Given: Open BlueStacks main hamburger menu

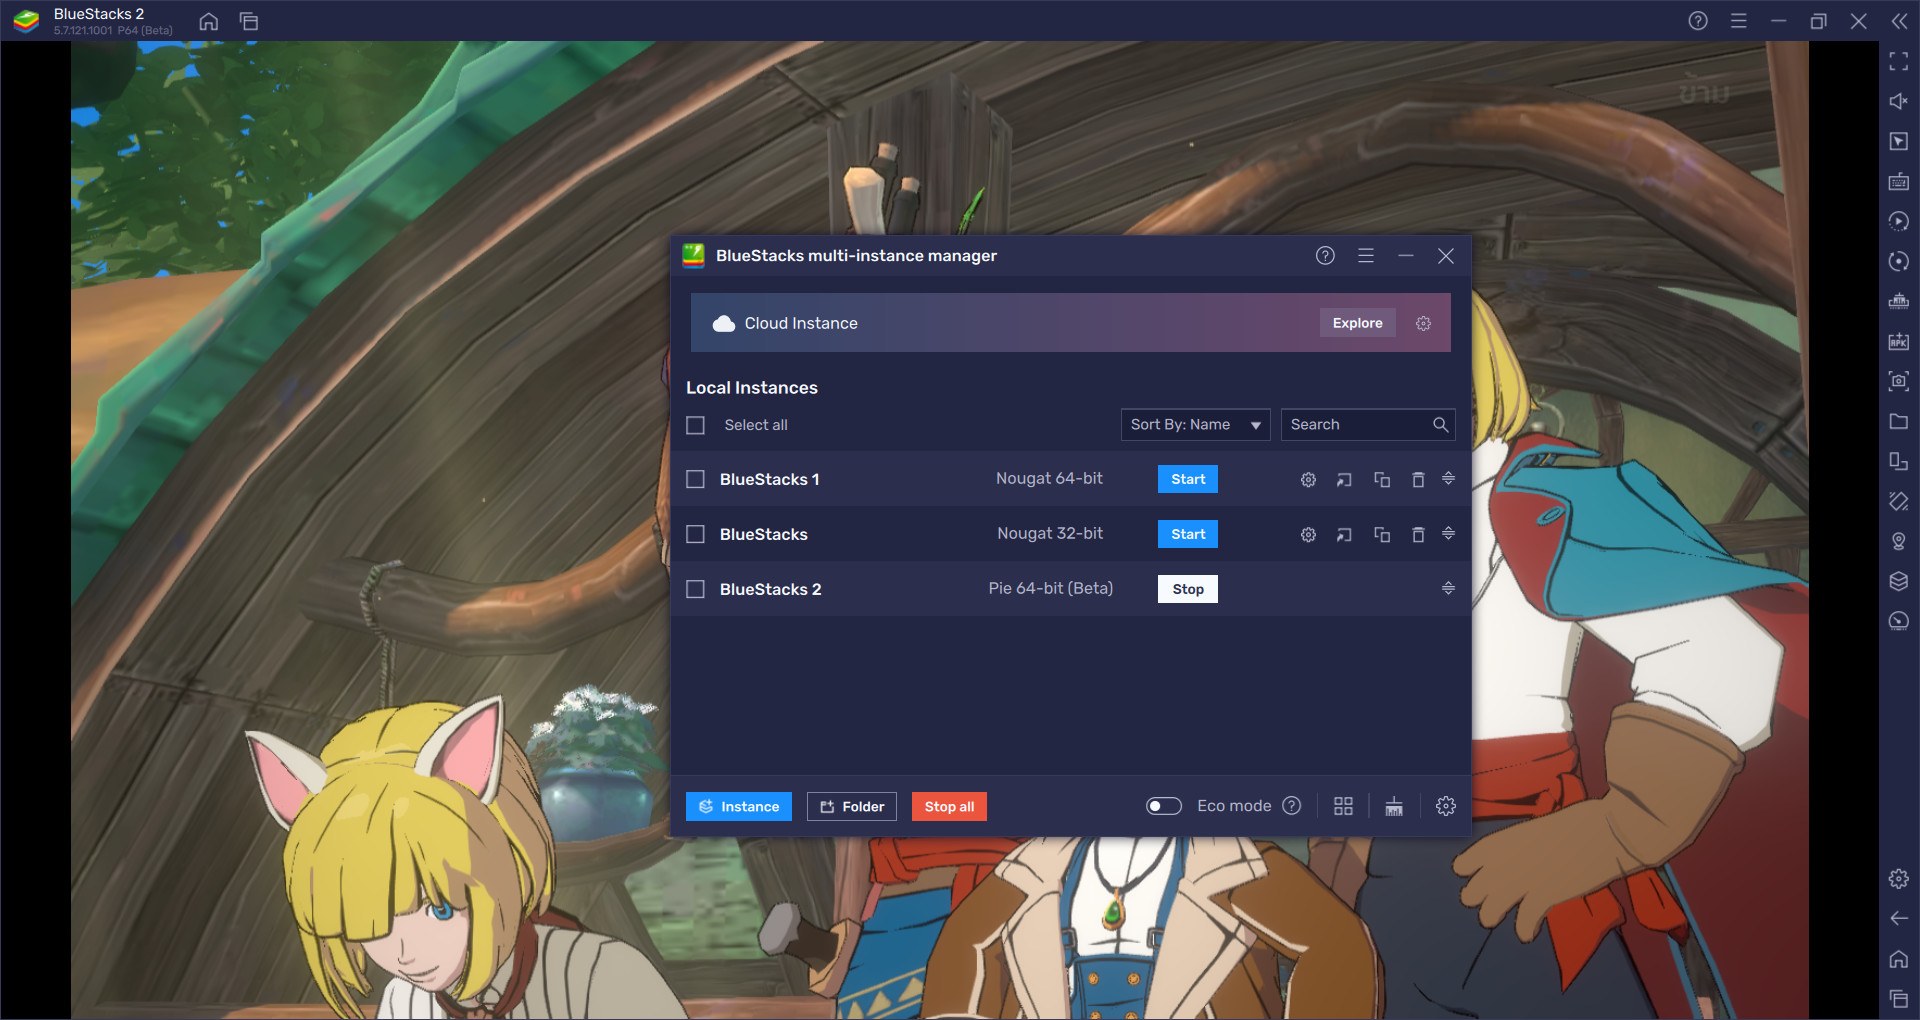Looking at the screenshot, I should (1739, 21).
